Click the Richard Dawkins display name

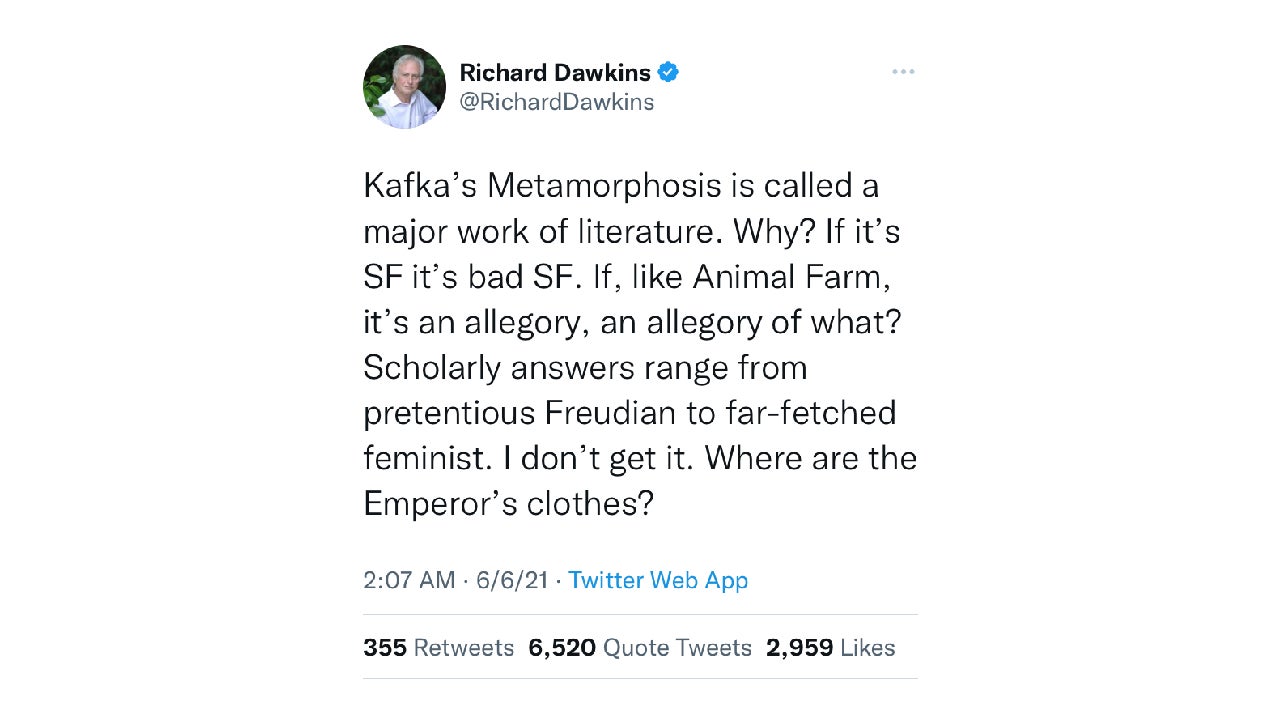click(554, 72)
